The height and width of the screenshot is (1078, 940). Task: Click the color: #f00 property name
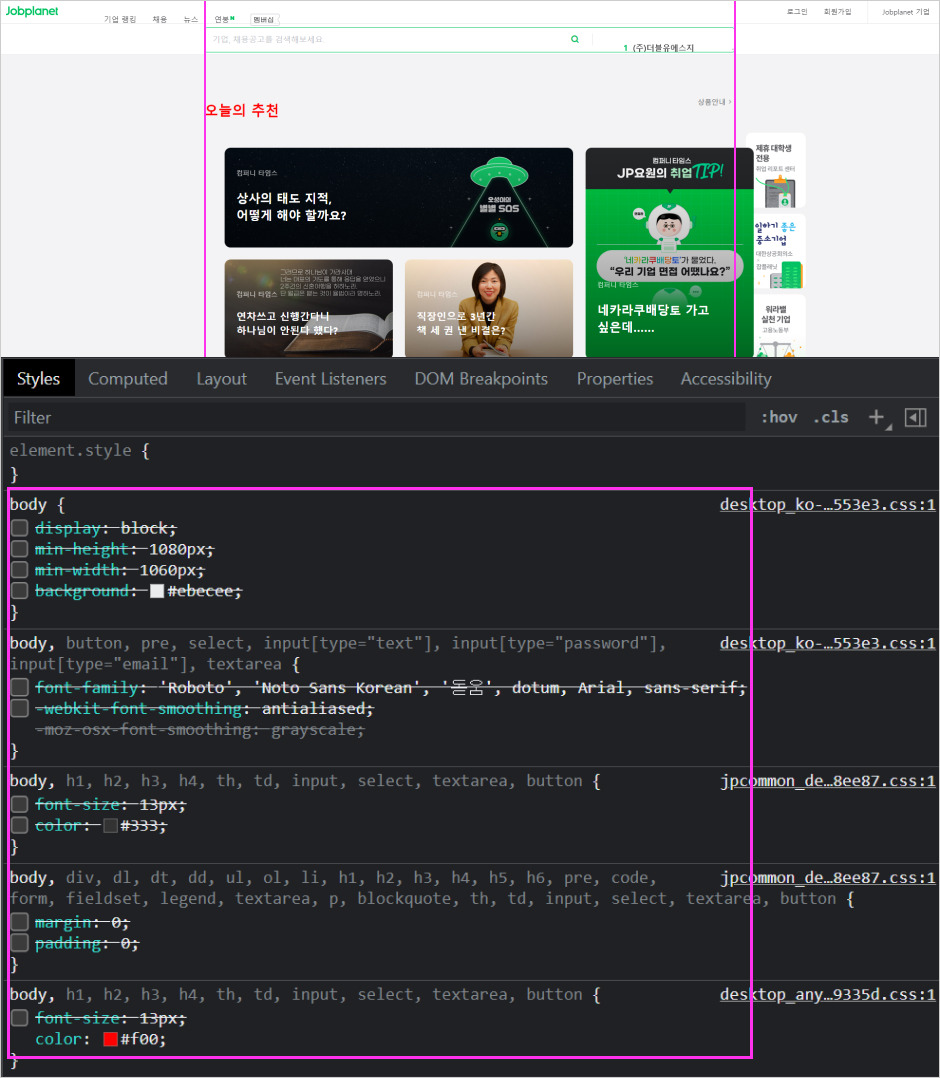click(58, 1039)
